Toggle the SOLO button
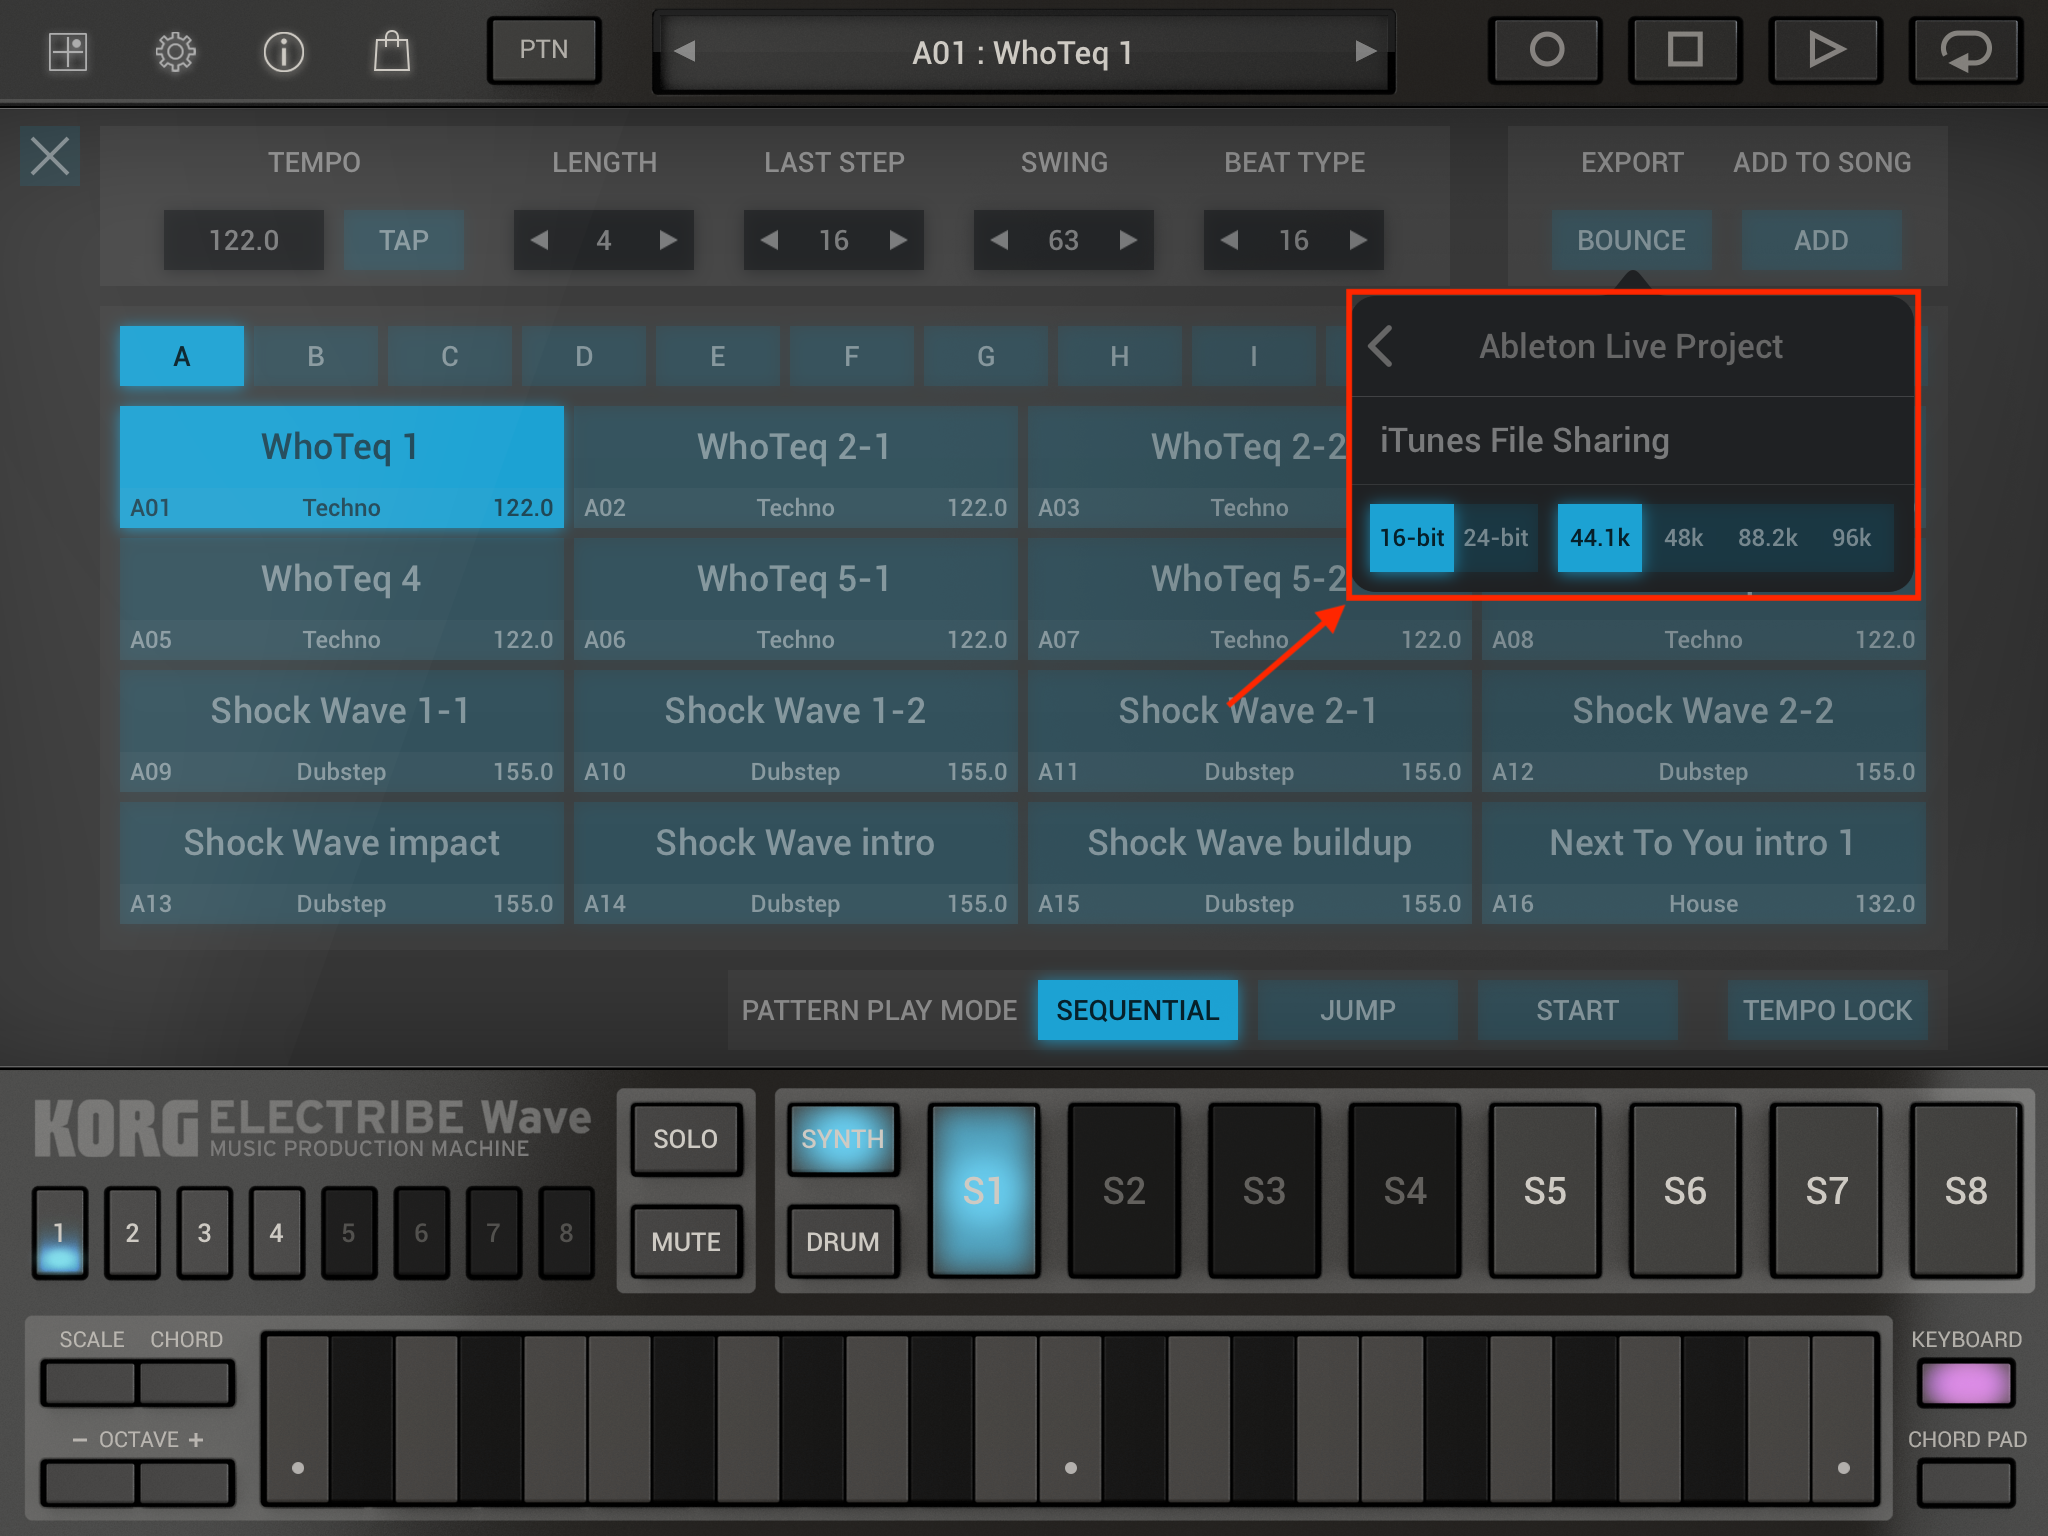 (x=686, y=1139)
